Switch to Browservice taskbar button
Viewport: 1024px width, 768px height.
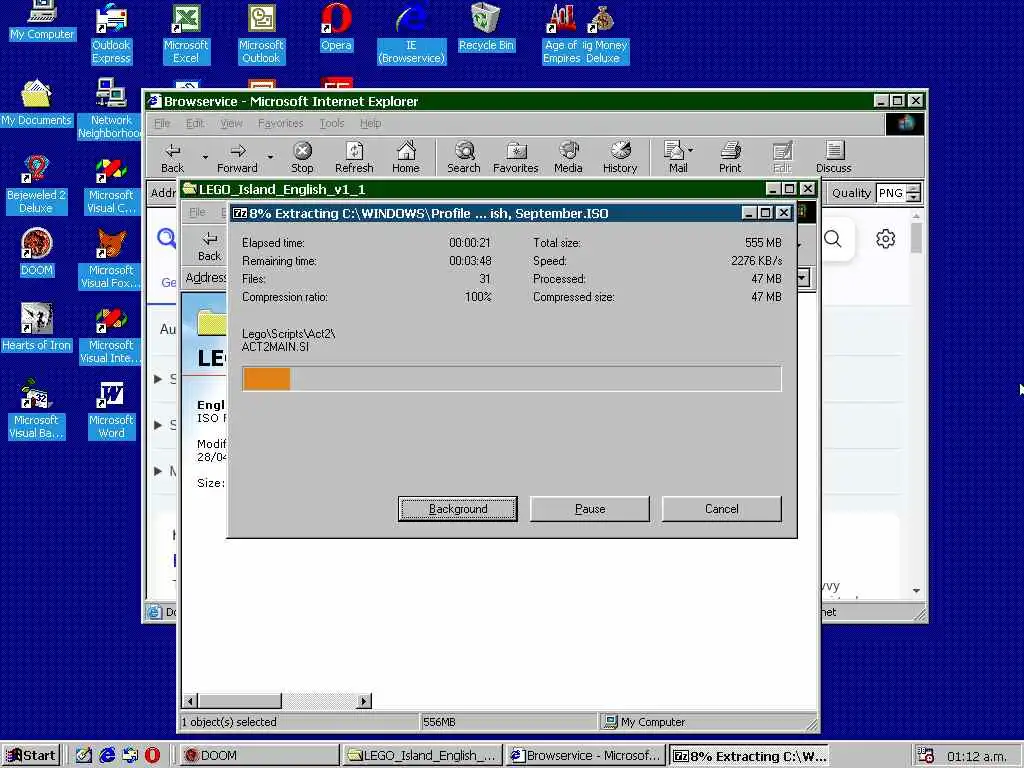tap(586, 756)
